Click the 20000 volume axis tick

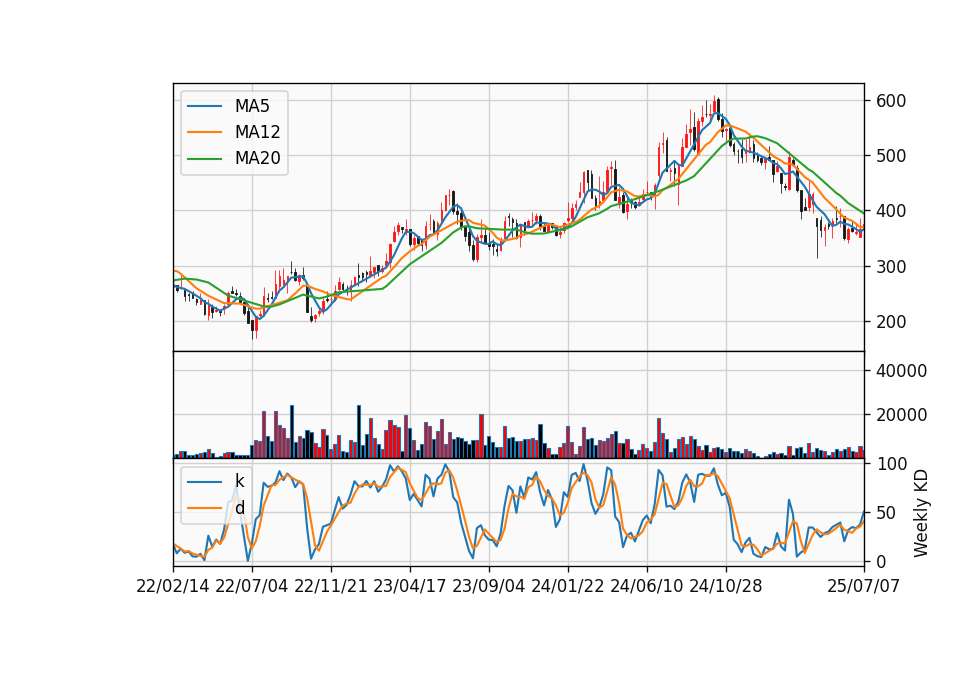click(901, 415)
